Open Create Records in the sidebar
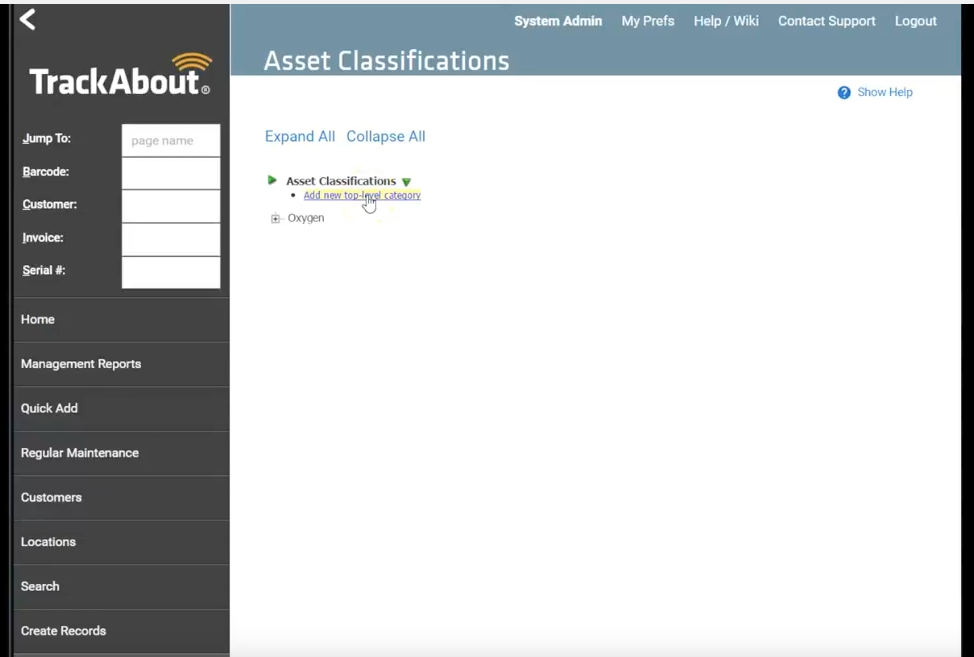The height and width of the screenshot is (657, 974). [x=122, y=631]
